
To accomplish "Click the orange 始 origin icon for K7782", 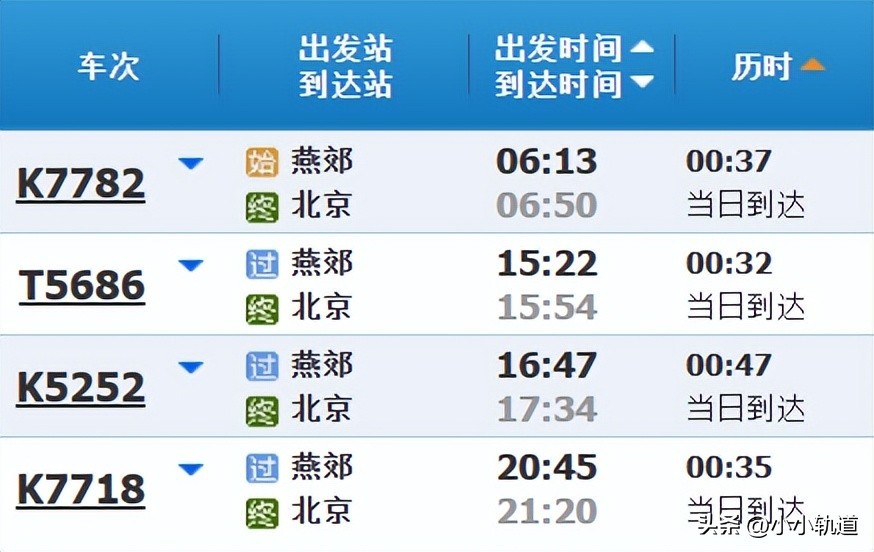I will [x=261, y=162].
